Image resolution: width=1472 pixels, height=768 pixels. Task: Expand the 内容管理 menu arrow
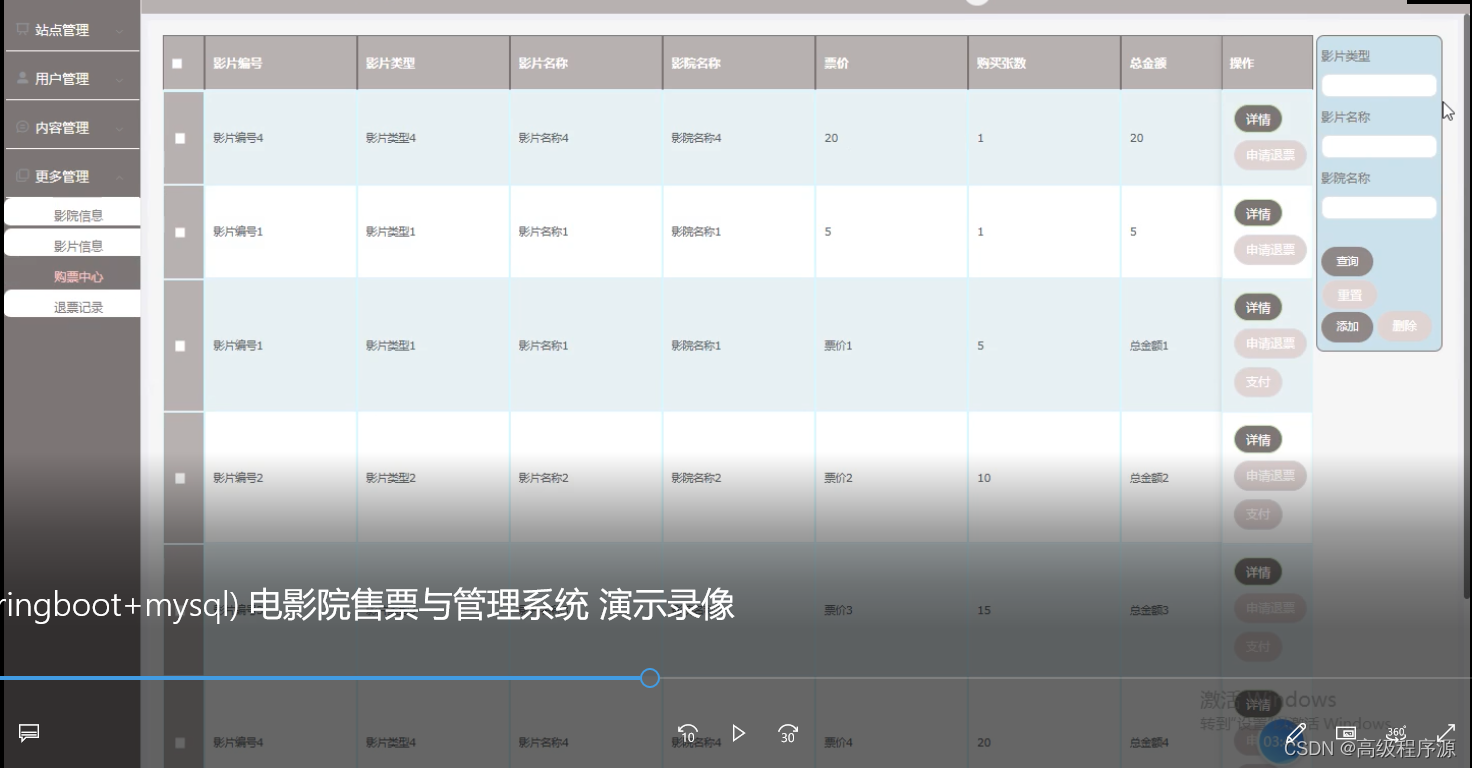tap(120, 129)
